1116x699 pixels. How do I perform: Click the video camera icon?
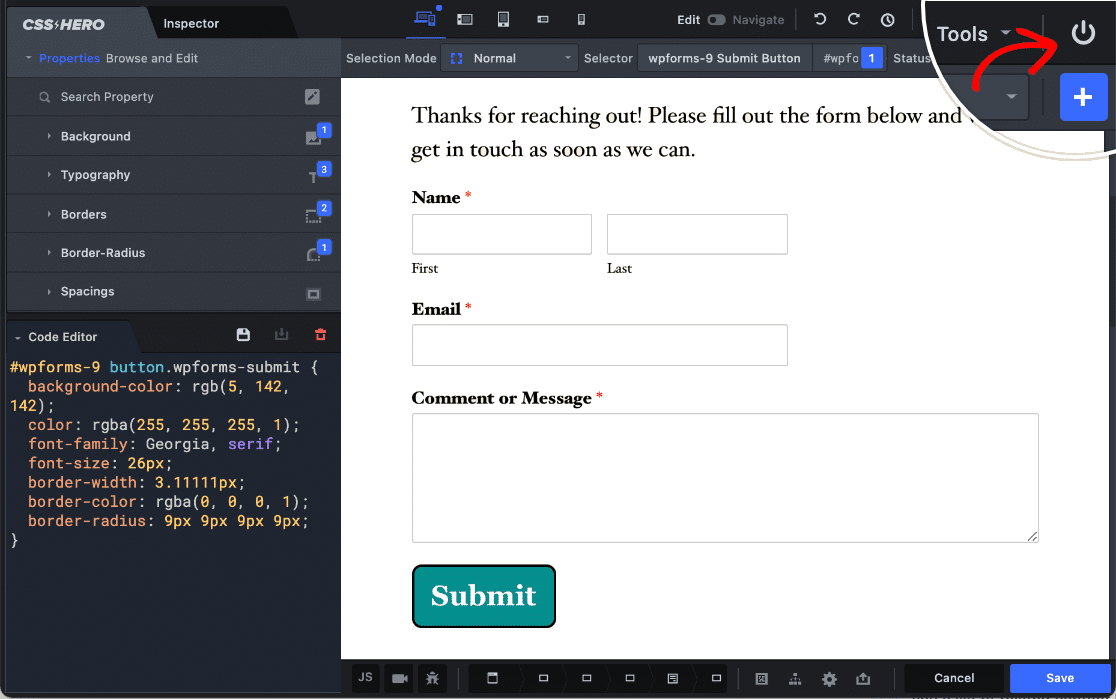(400, 678)
